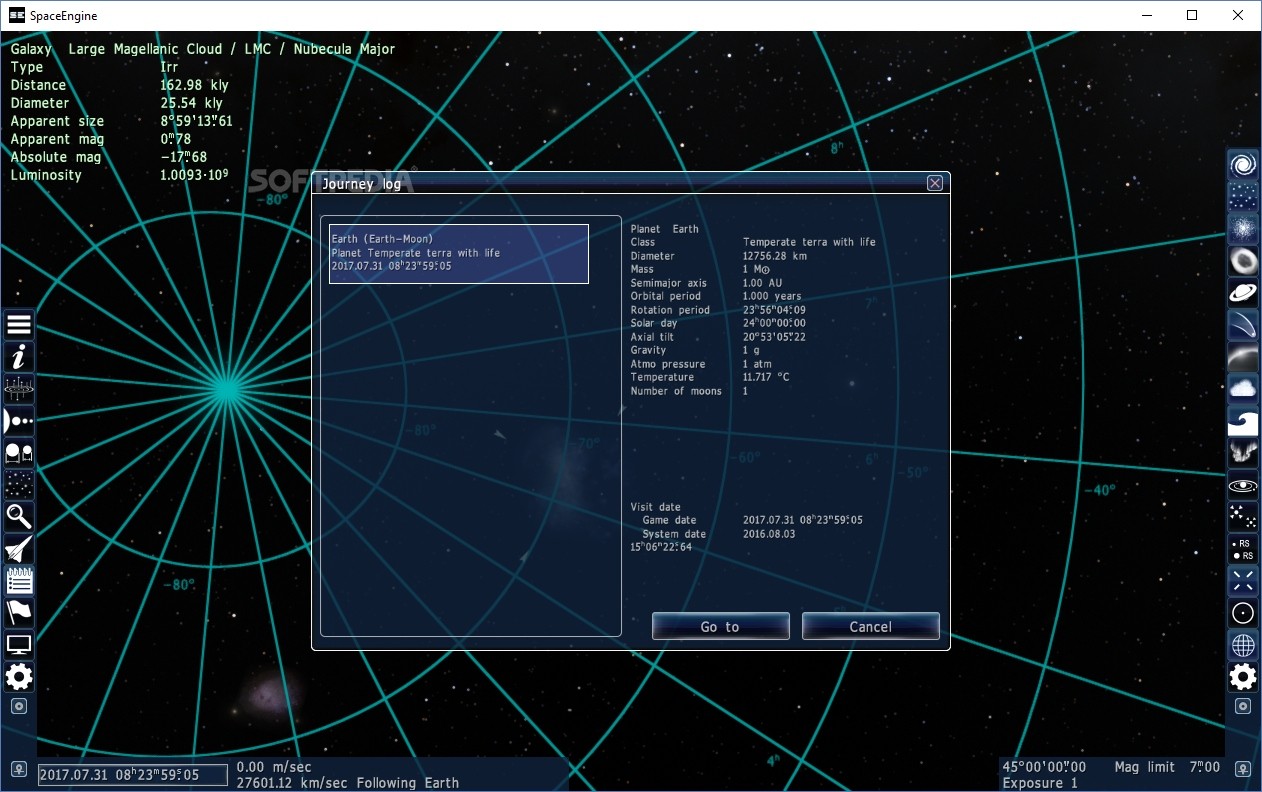Toggle the velocity vector circle icon

coord(1243,613)
